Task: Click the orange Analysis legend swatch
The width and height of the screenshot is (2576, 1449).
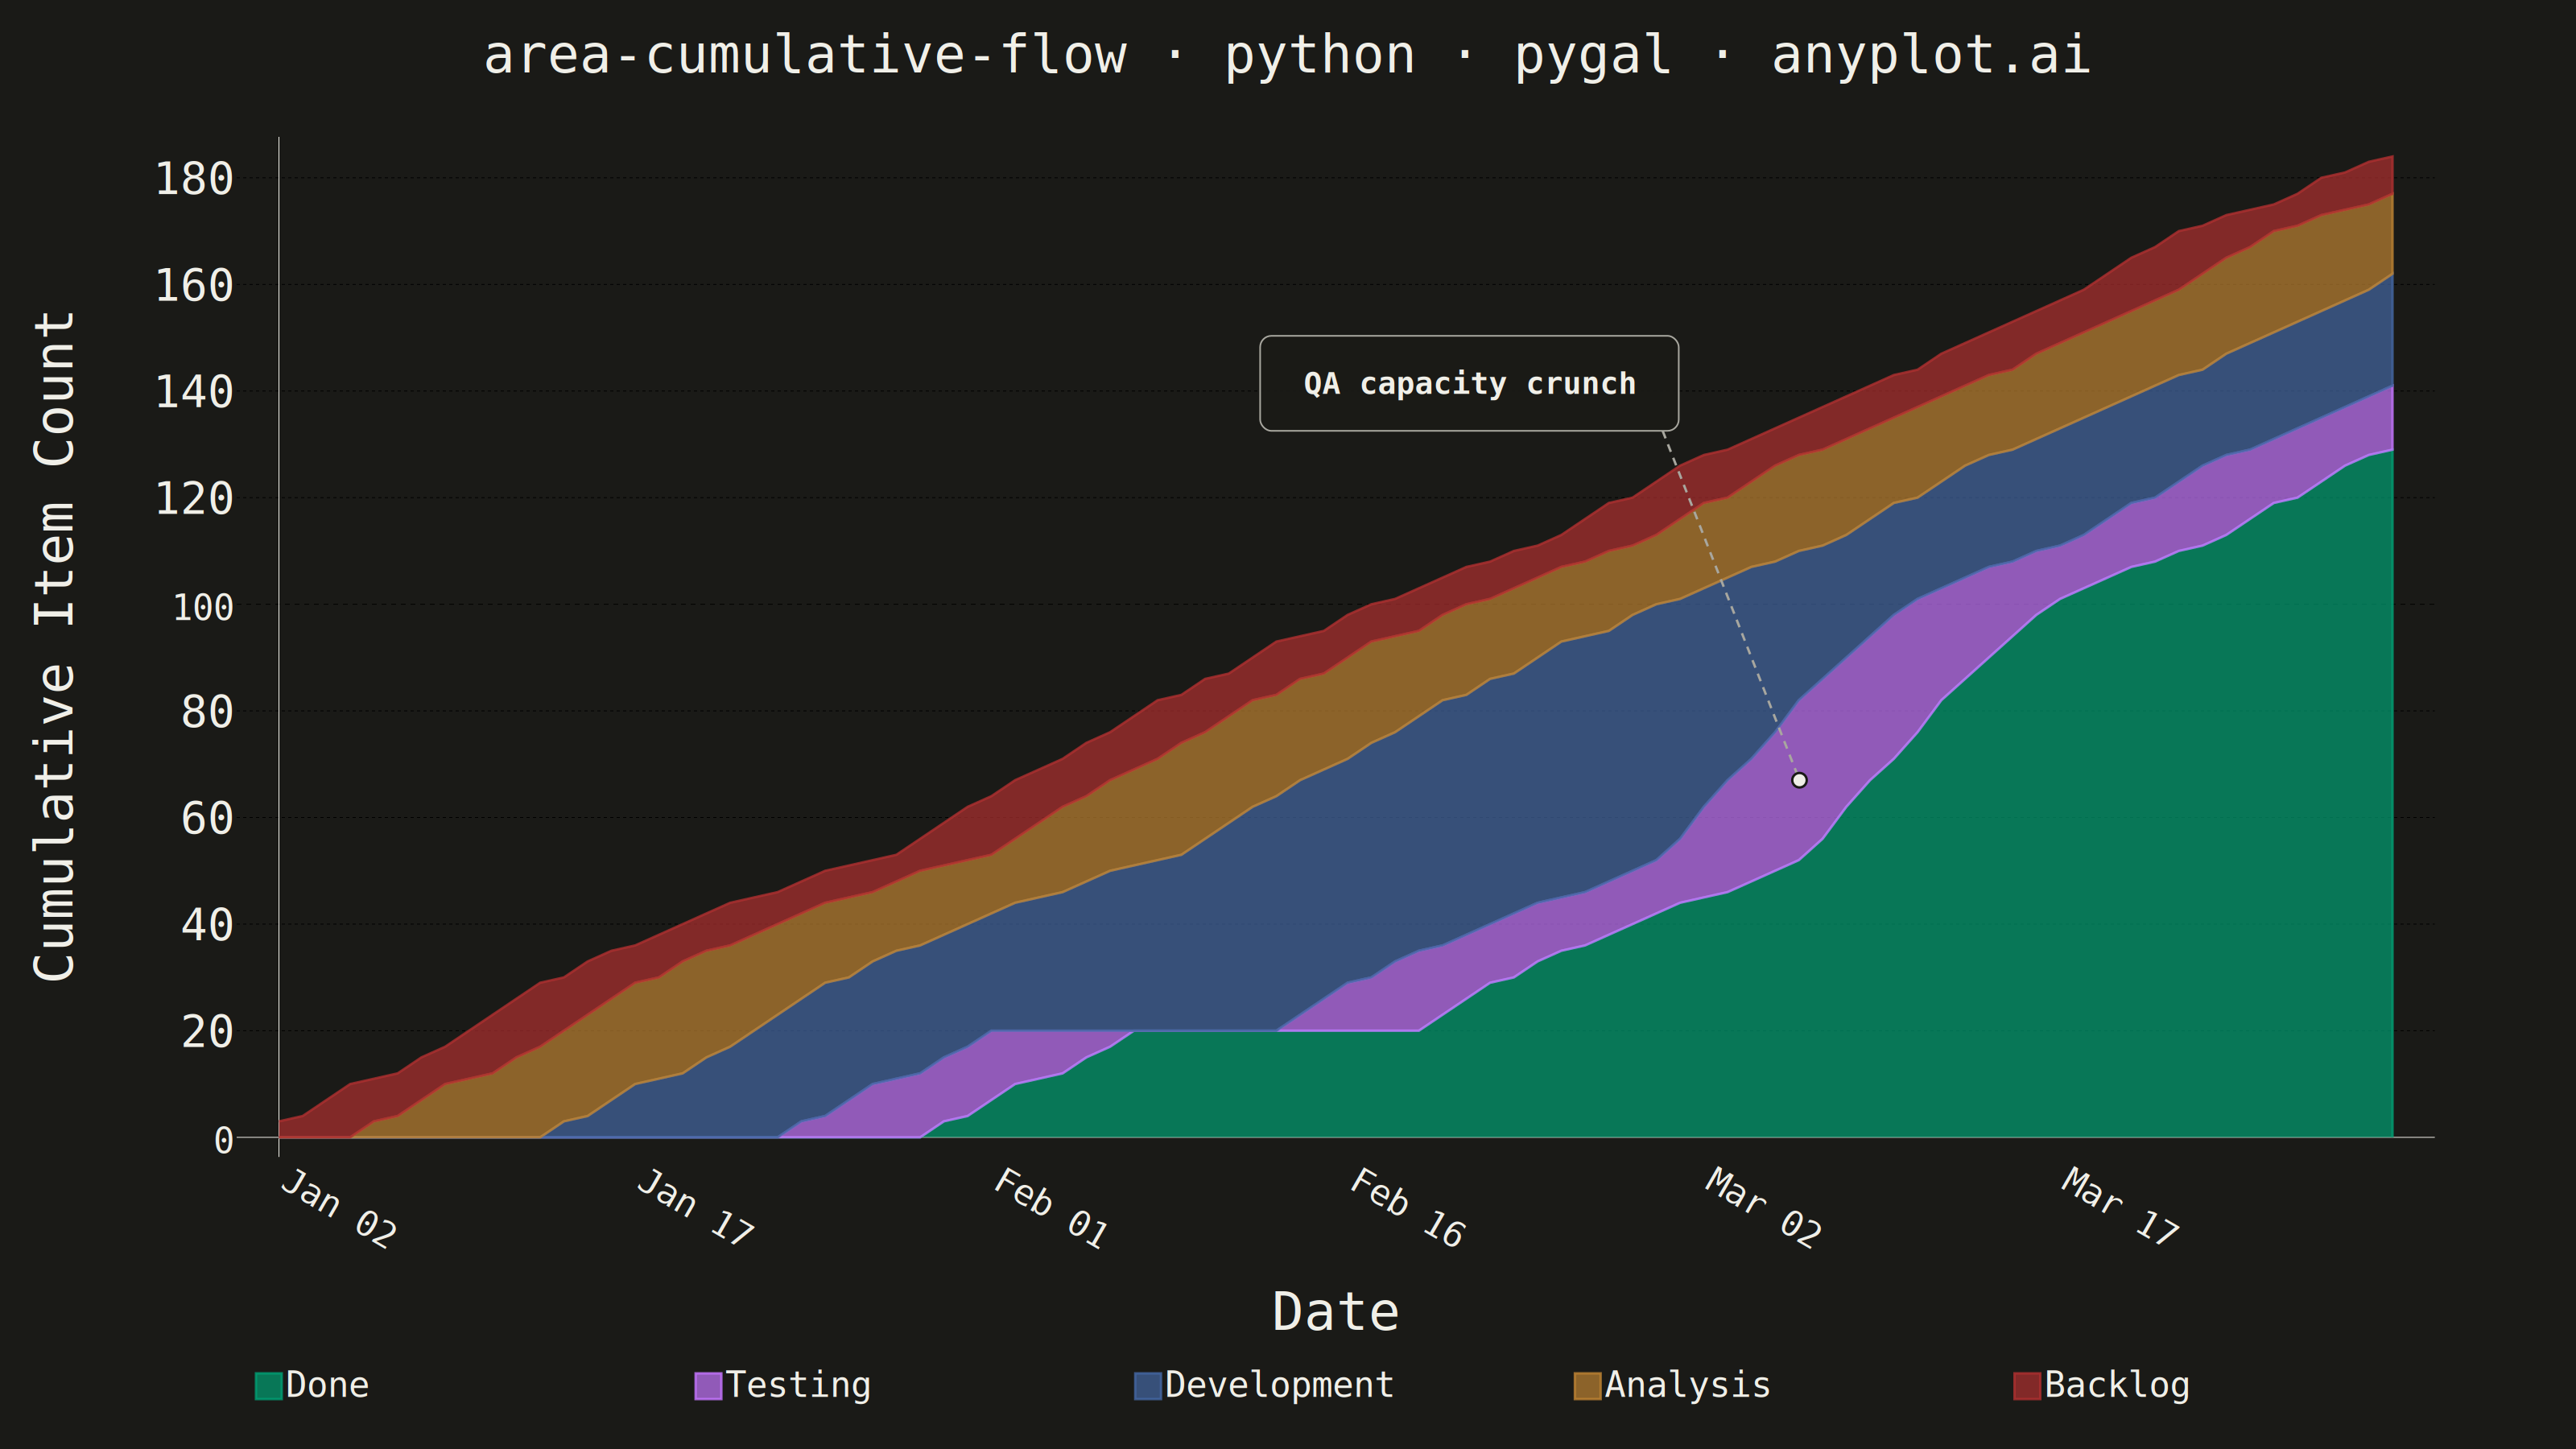Action: tap(1587, 1385)
